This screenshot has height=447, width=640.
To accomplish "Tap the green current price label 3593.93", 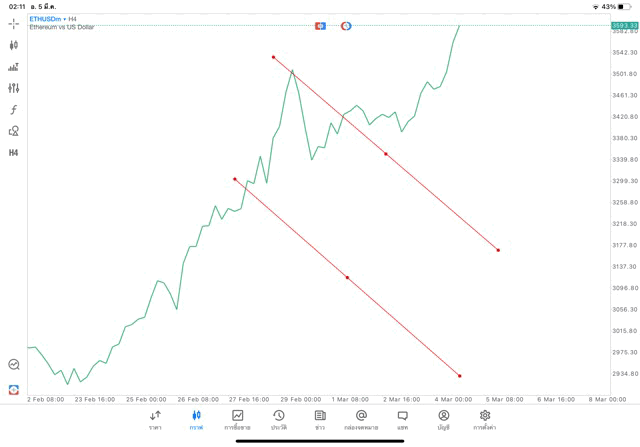I will click(624, 25).
